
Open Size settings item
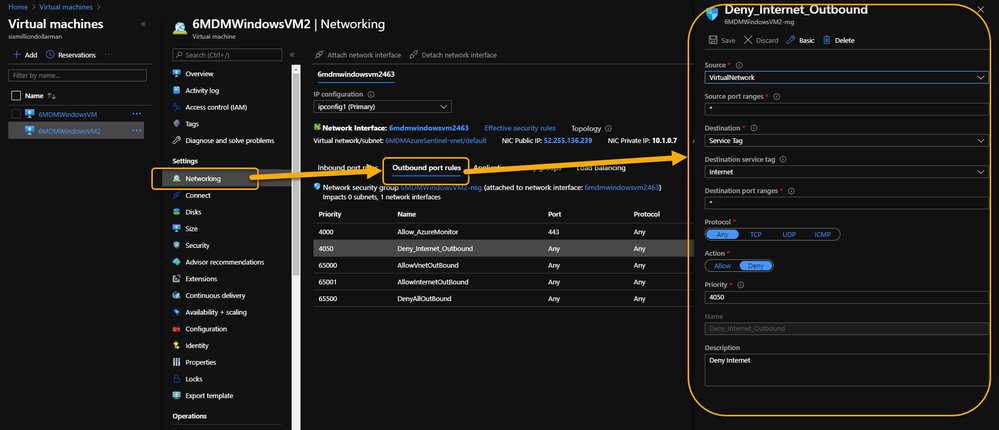click(x=191, y=229)
